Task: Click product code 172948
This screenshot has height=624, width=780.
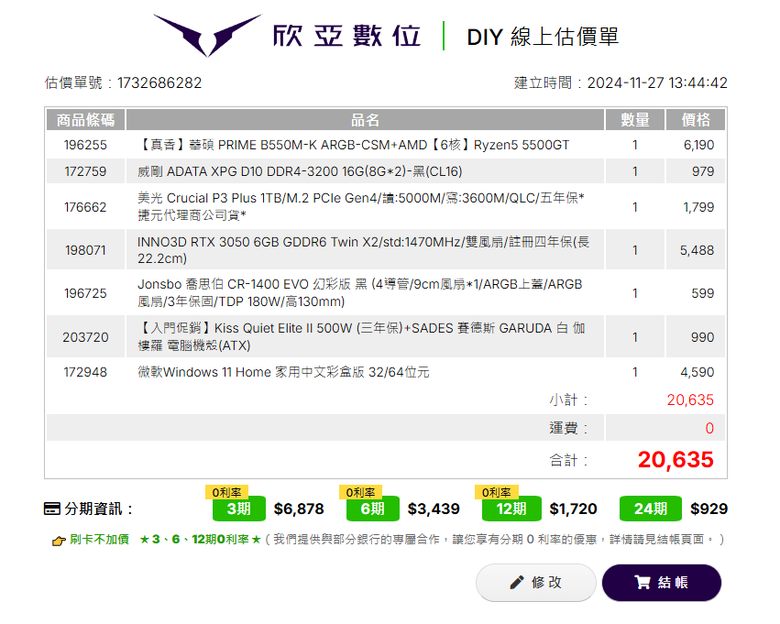Action: pos(86,372)
